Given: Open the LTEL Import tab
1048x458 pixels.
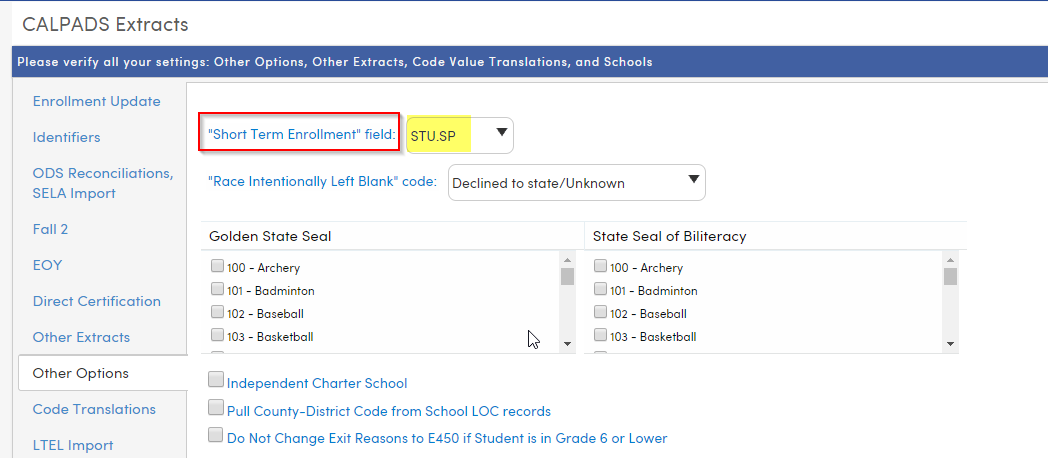Looking at the screenshot, I should (73, 445).
